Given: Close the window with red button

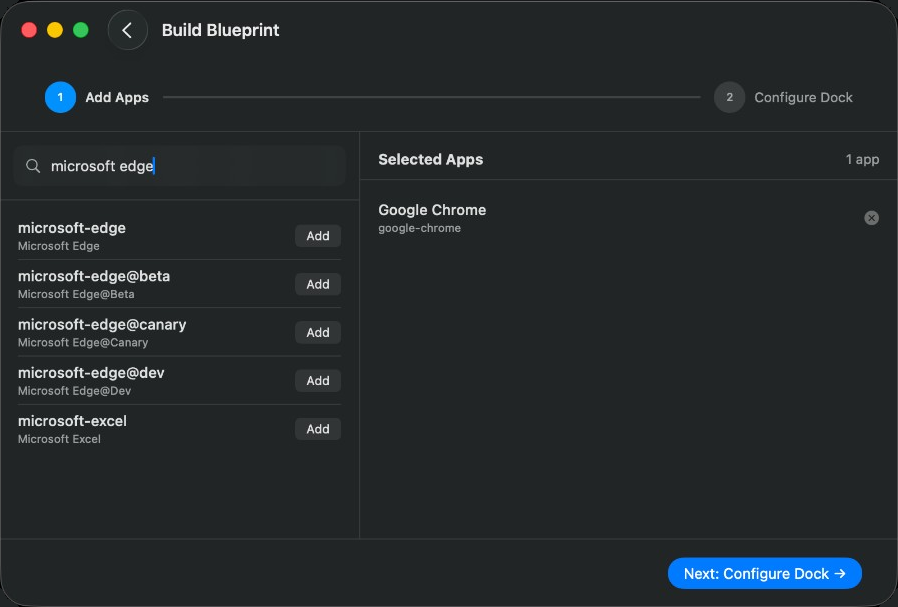Looking at the screenshot, I should click(29, 30).
